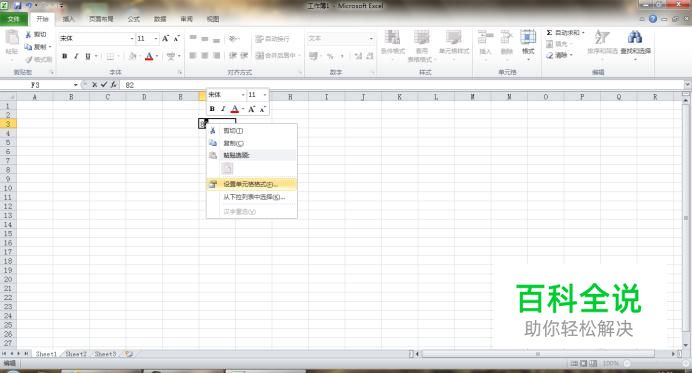Image resolution: width=692 pixels, height=373 pixels.
Task: Click the insert function fx icon
Action: click(x=113, y=85)
